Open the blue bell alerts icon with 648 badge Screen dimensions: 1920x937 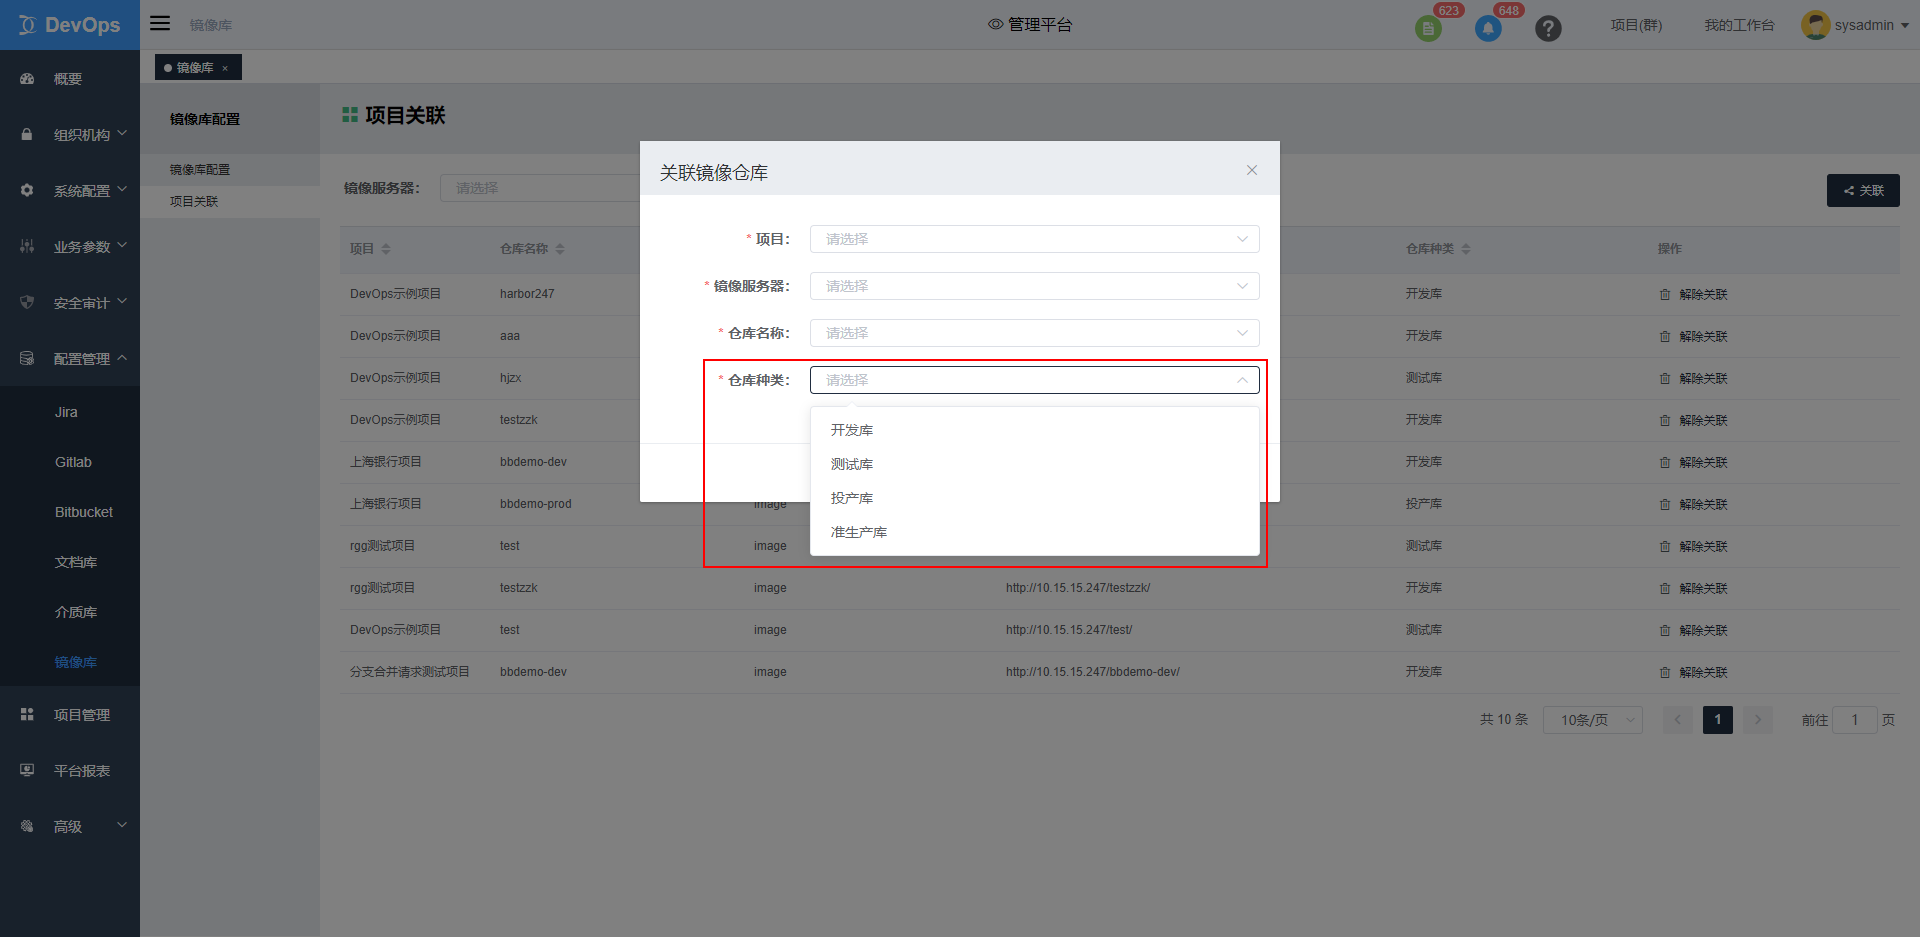click(x=1488, y=28)
